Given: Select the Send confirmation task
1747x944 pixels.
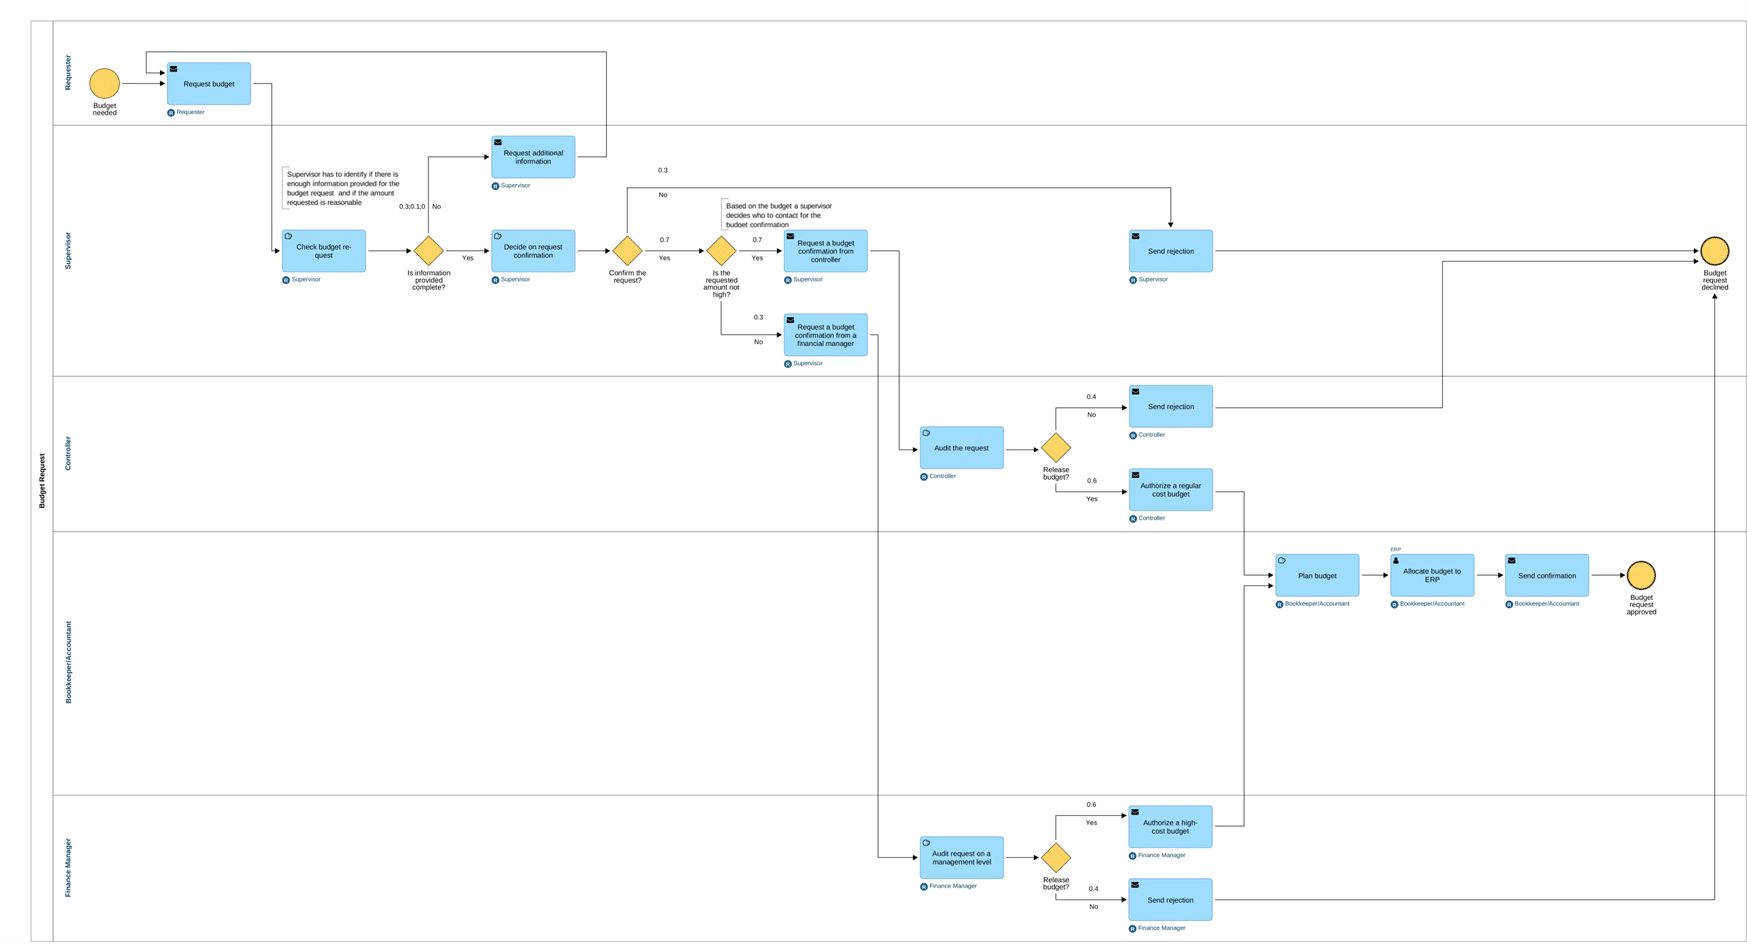Looking at the screenshot, I should 1546,575.
